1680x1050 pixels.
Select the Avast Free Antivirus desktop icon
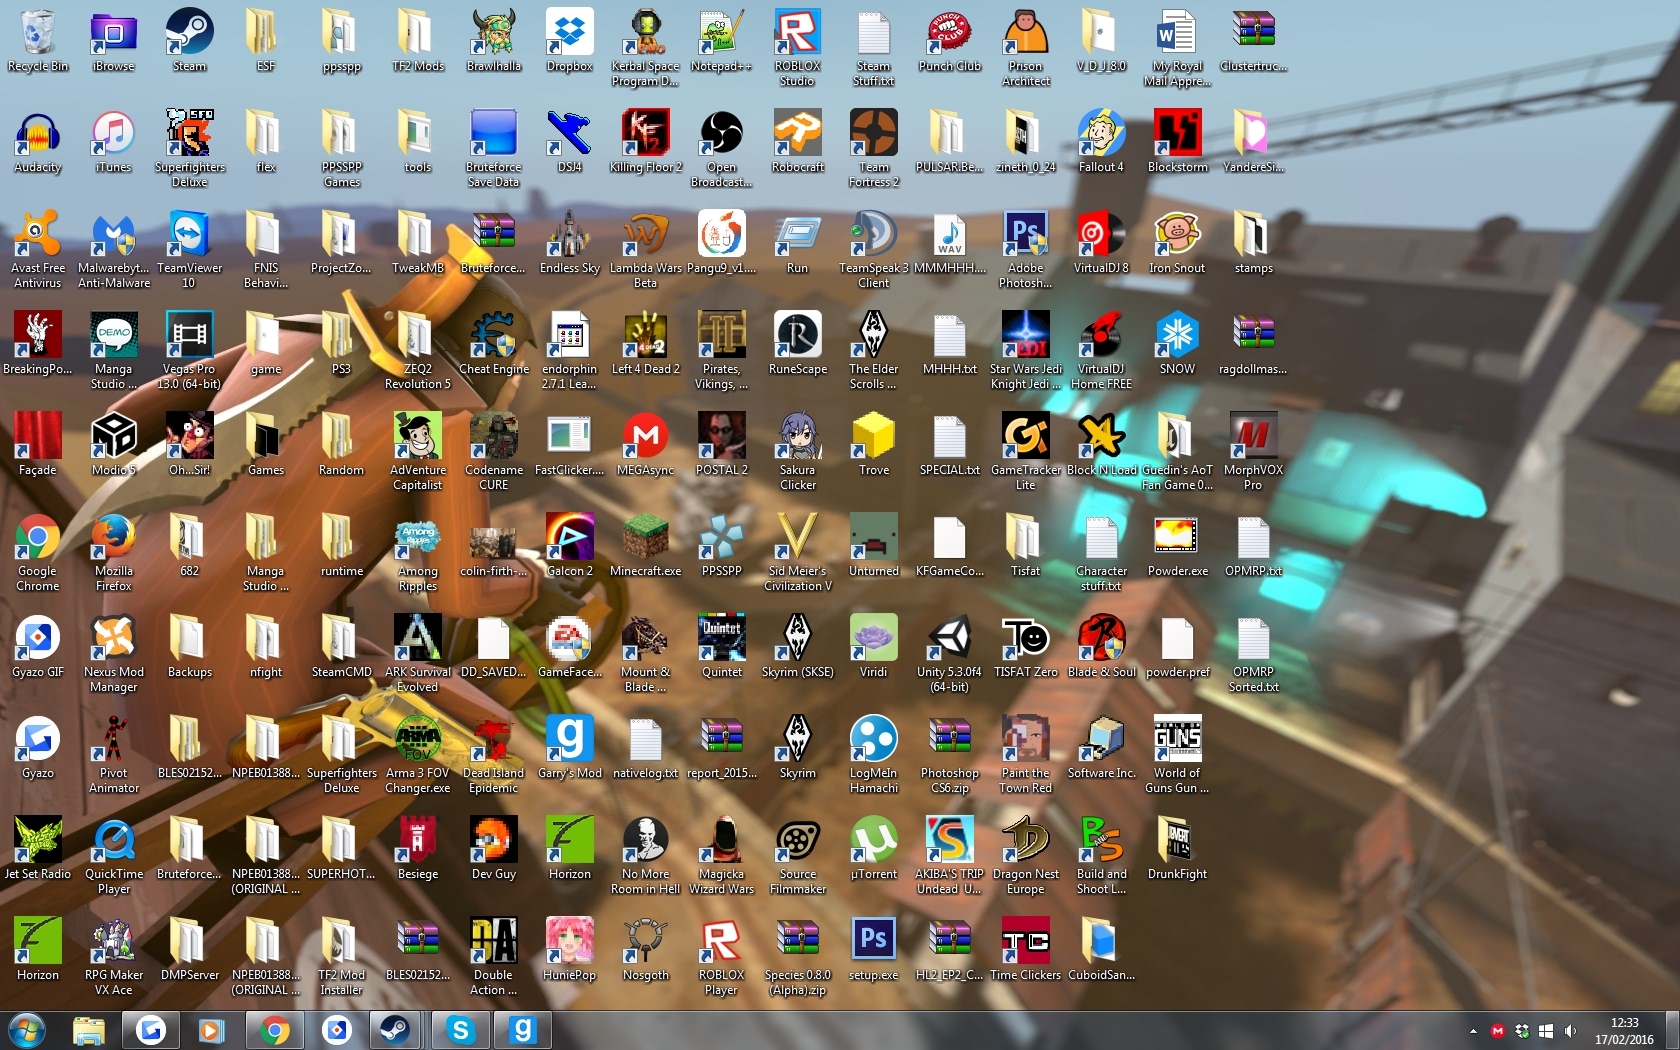[x=38, y=250]
